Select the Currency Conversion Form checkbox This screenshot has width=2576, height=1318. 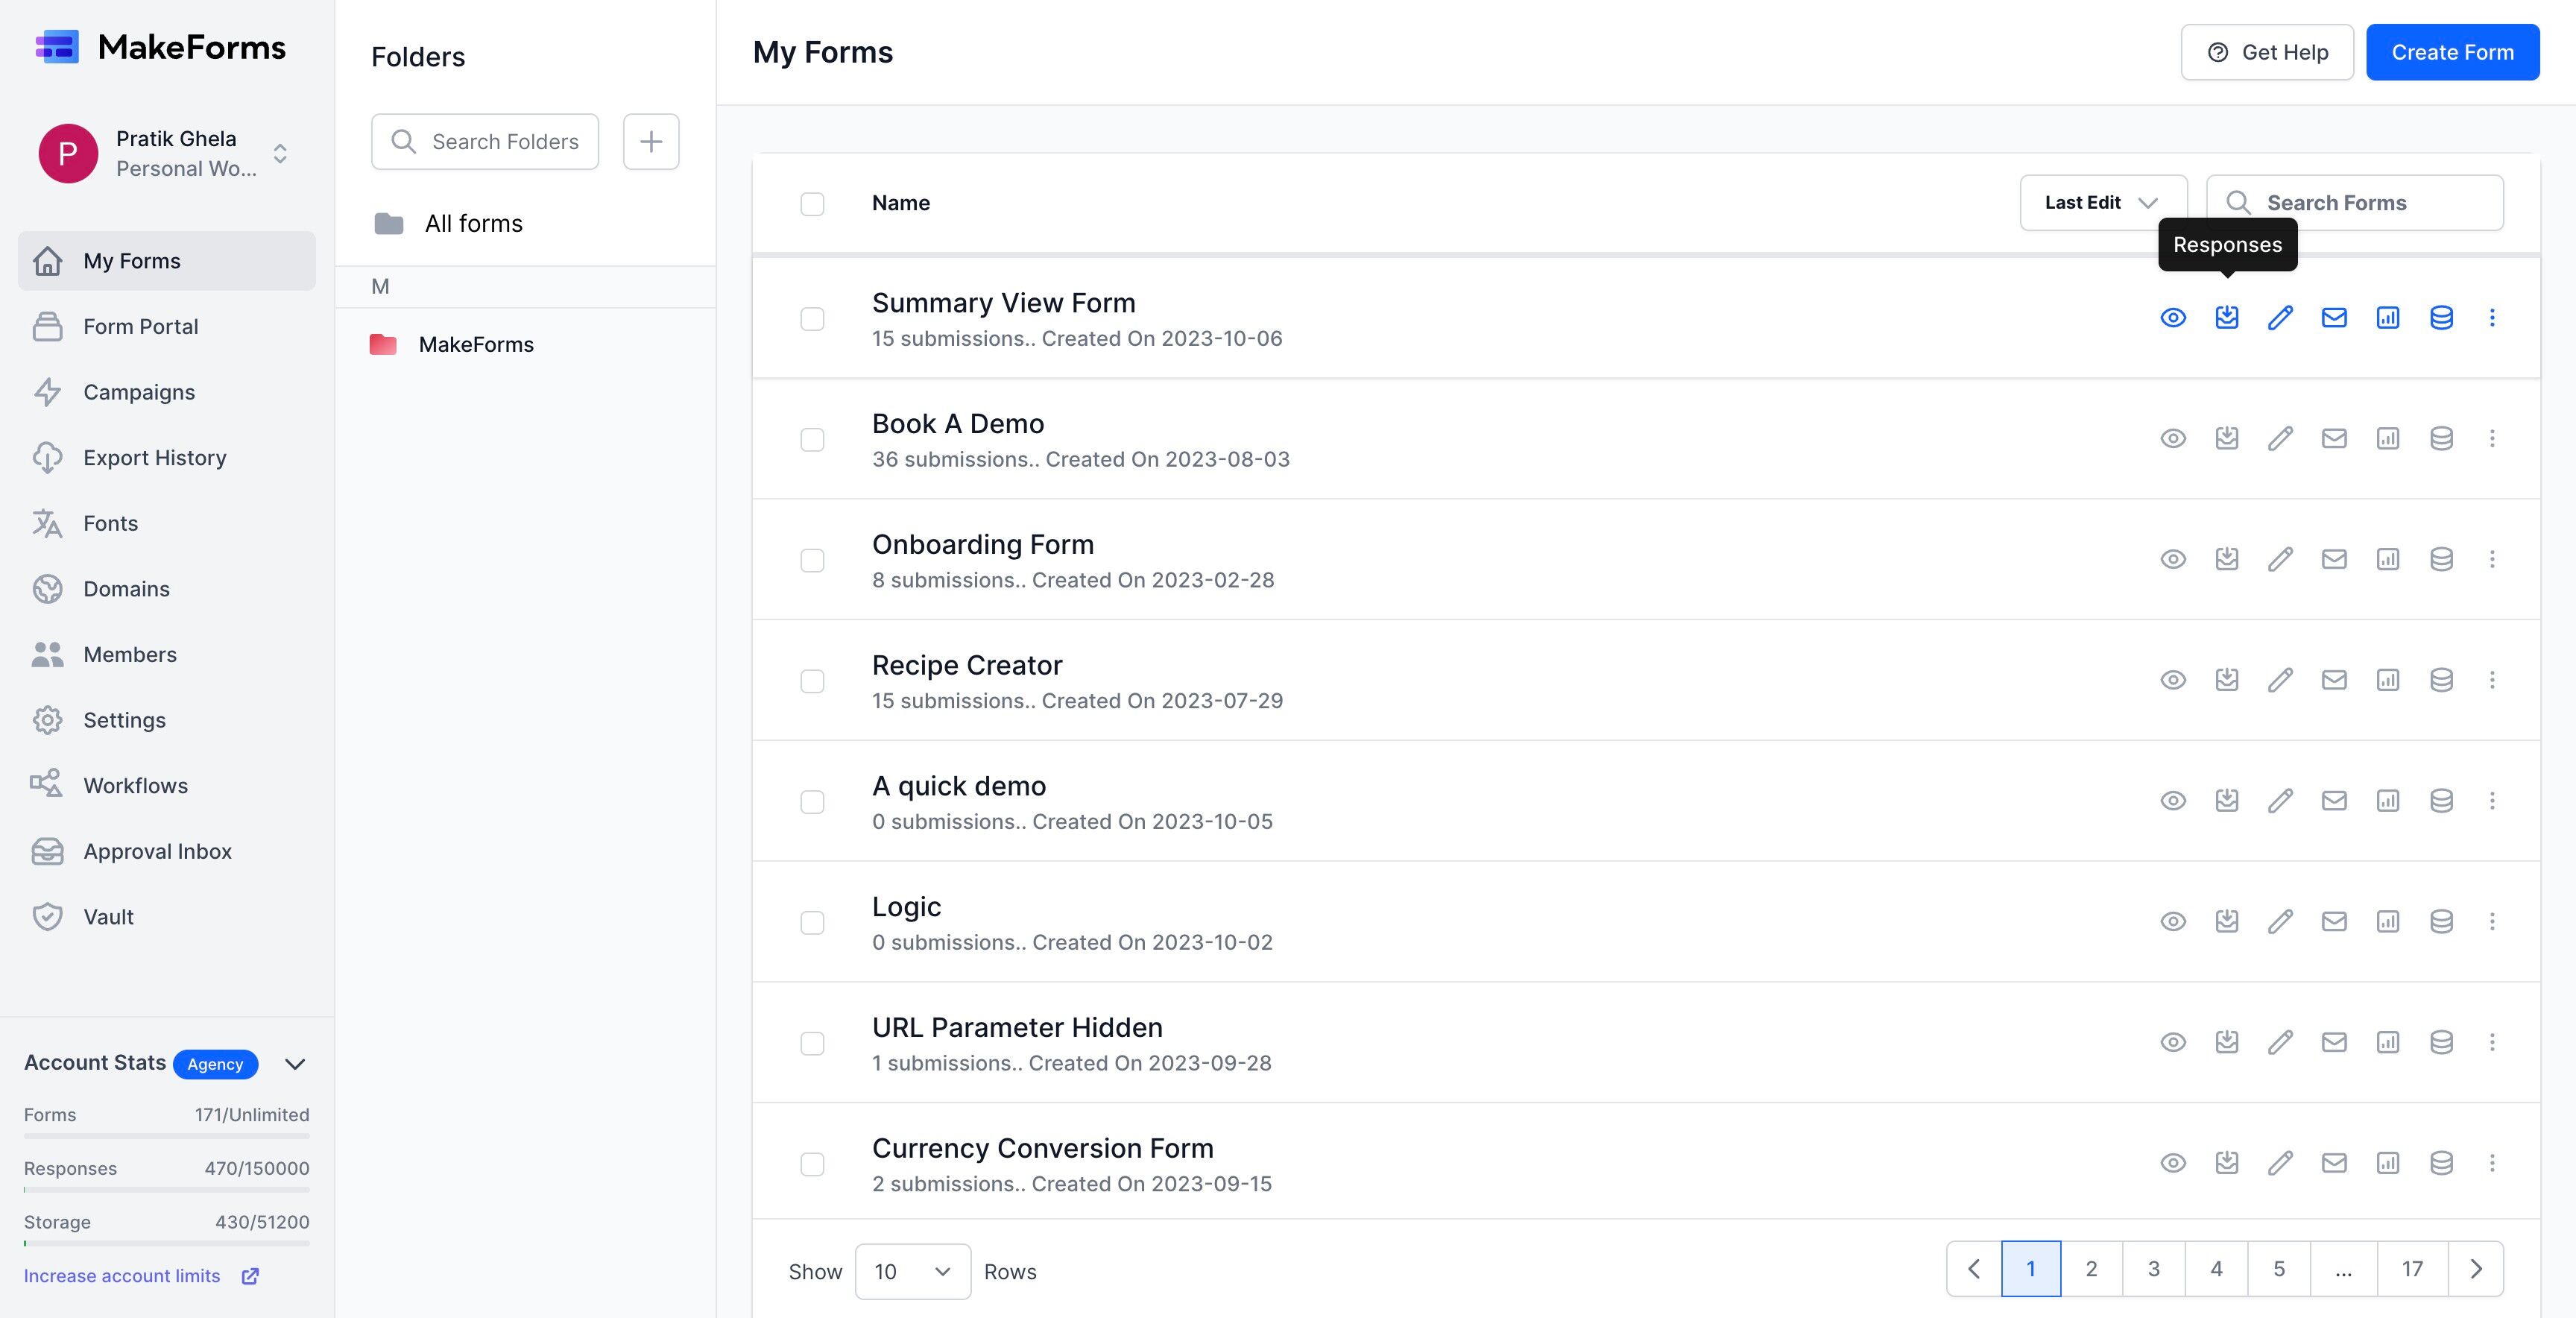812,1165
